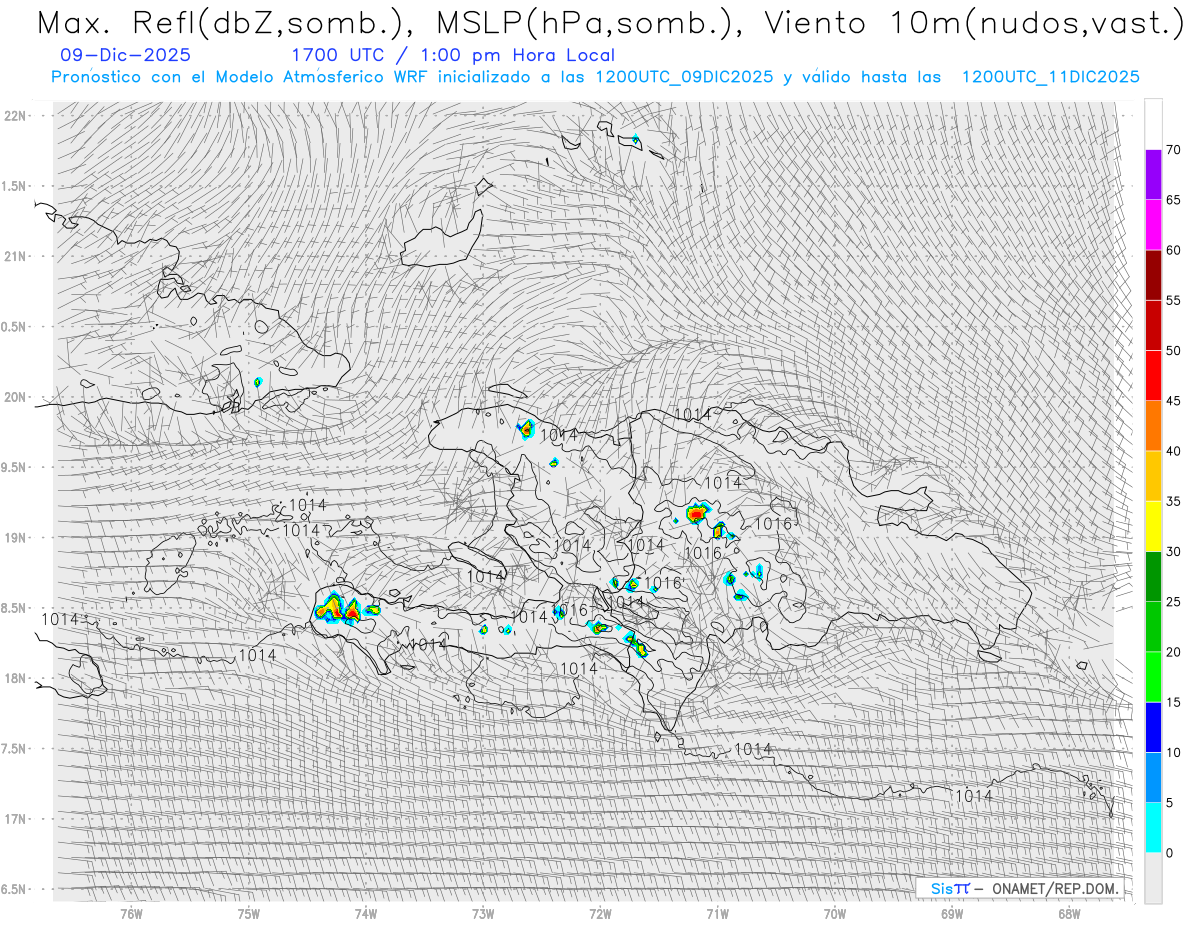This screenshot has height=927, width=1200.
Task: Click the '73W' longitude label
Action: click(483, 914)
